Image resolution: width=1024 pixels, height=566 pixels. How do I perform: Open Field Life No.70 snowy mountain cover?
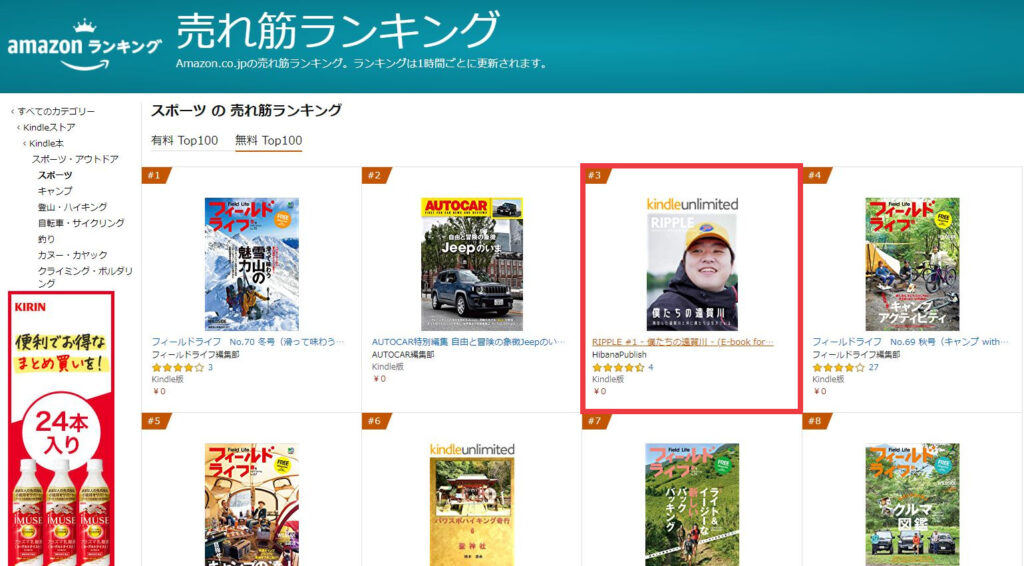point(251,264)
